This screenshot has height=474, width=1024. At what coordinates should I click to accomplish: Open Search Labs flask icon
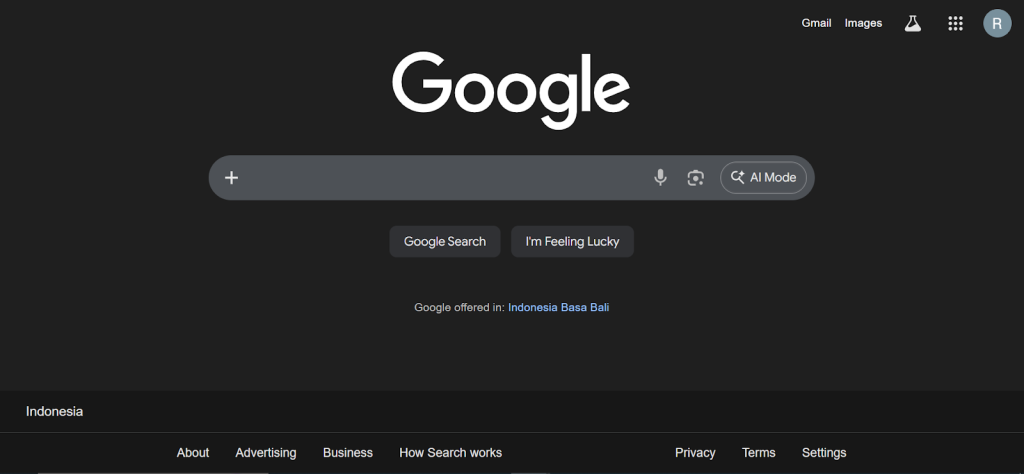point(912,23)
